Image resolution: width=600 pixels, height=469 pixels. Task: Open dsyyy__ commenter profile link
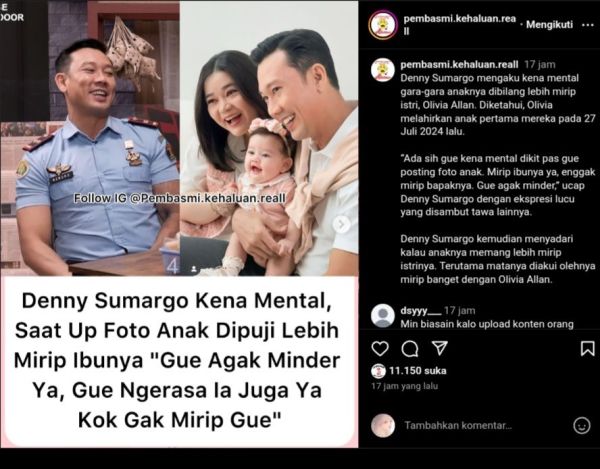(421, 310)
